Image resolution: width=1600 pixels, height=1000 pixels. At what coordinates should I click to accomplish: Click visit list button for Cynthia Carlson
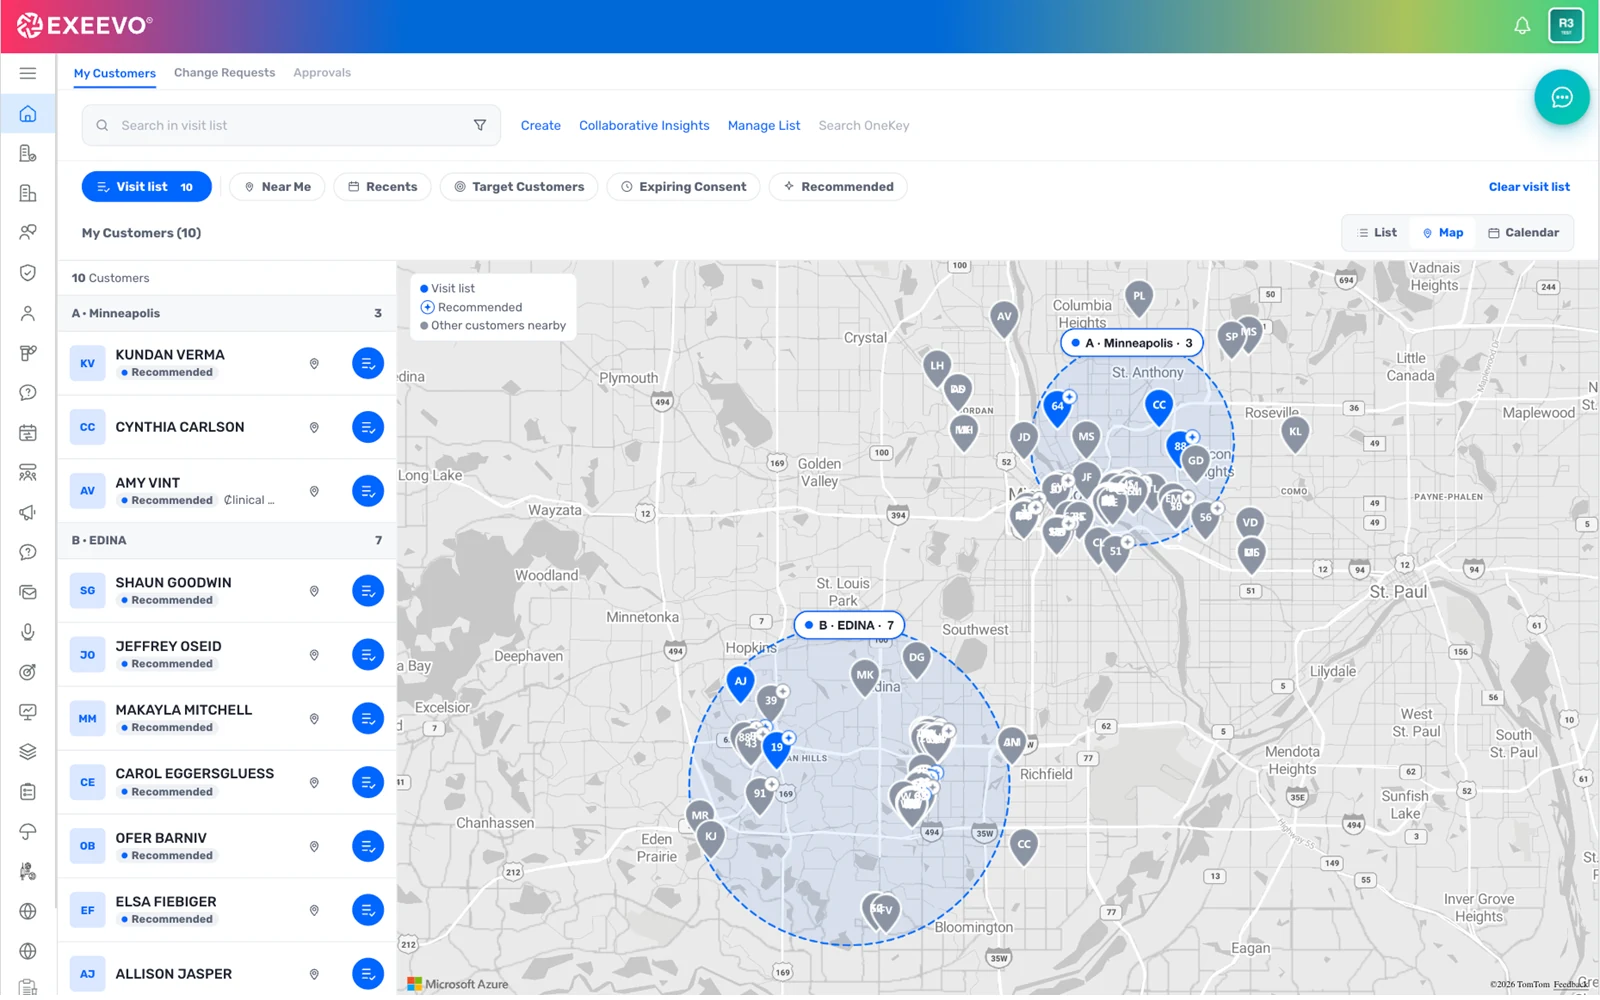tap(368, 427)
